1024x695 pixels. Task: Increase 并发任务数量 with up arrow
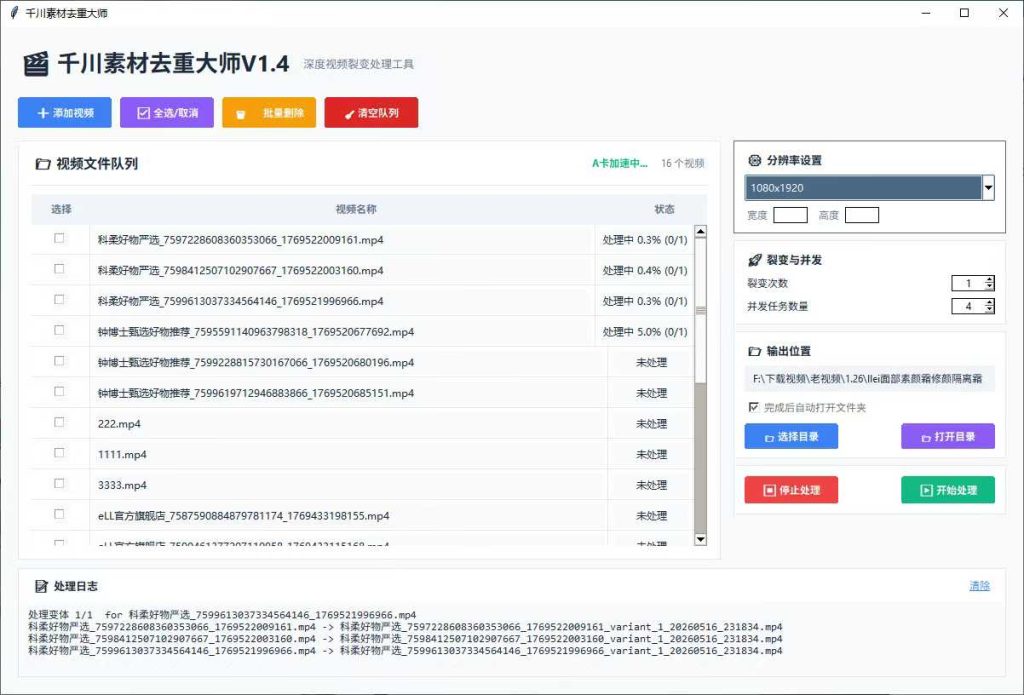point(989,302)
